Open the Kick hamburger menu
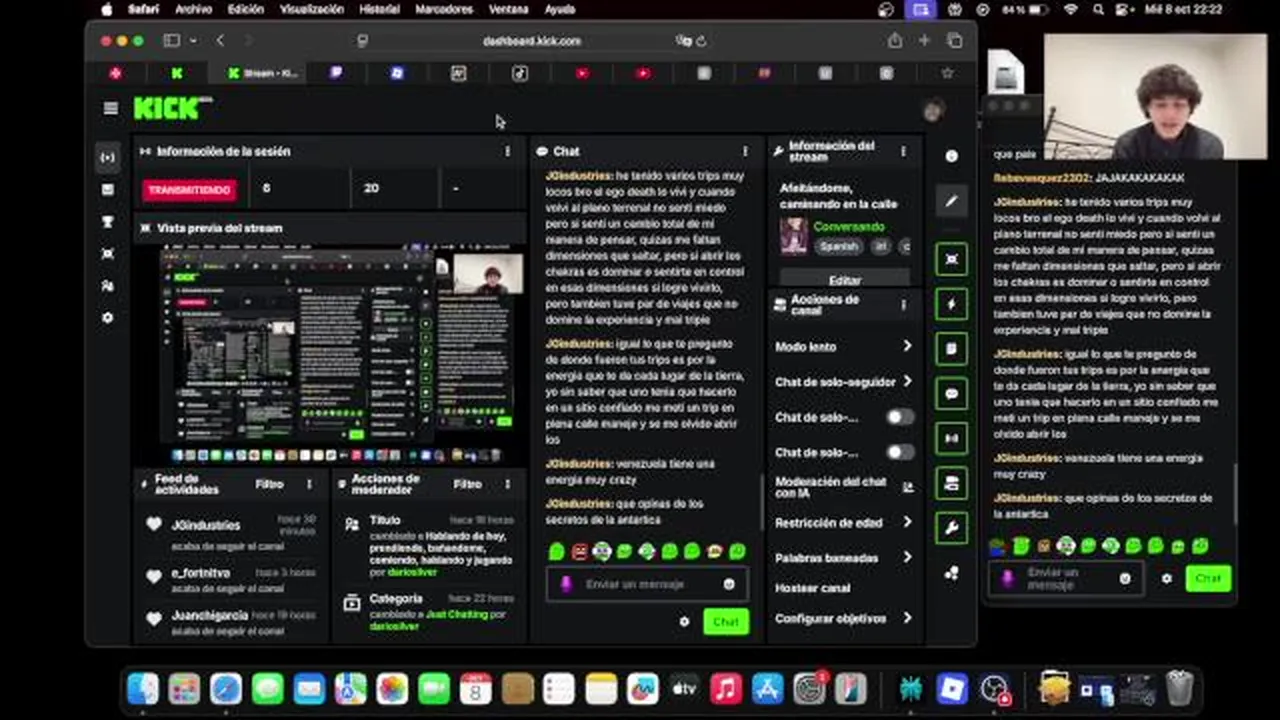 pos(110,108)
